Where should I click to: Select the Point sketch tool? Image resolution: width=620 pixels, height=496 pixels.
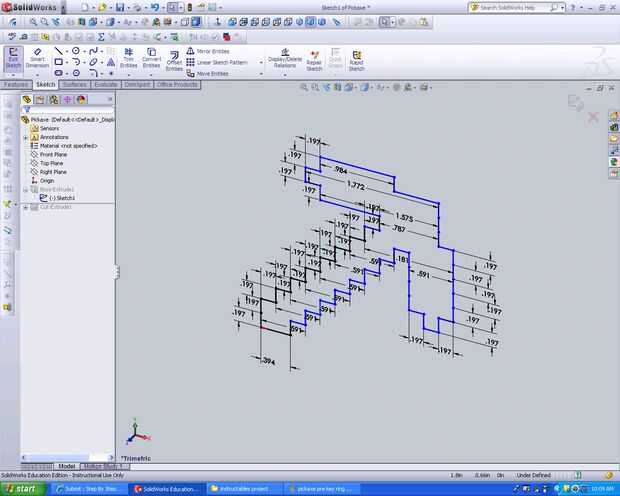coord(111,73)
